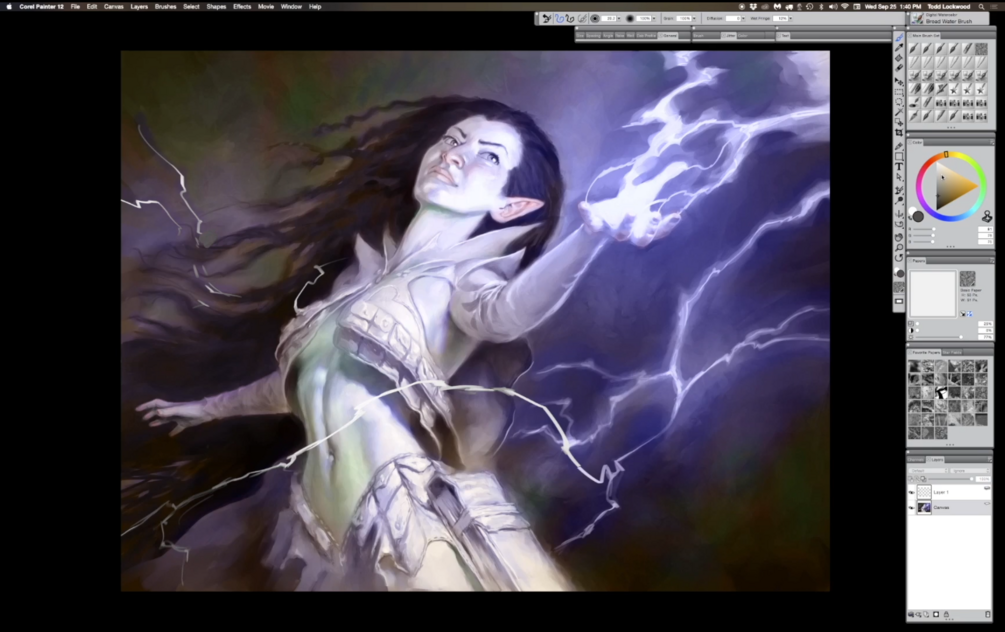Image resolution: width=1005 pixels, height=632 pixels.
Task: Open the layer composite depth dropdown
Action: tap(970, 470)
